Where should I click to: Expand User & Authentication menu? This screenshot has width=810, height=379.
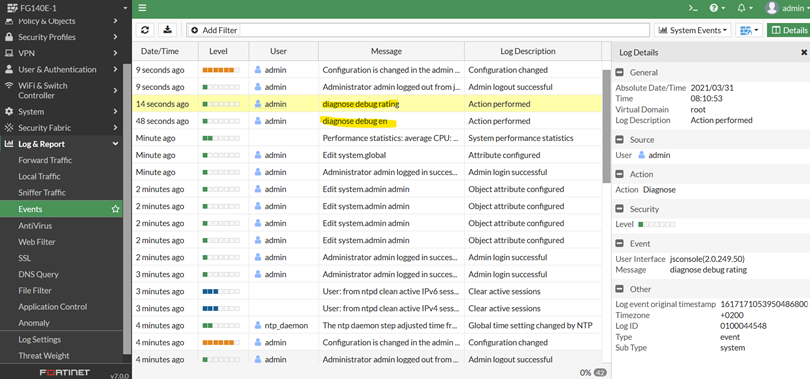click(x=61, y=69)
